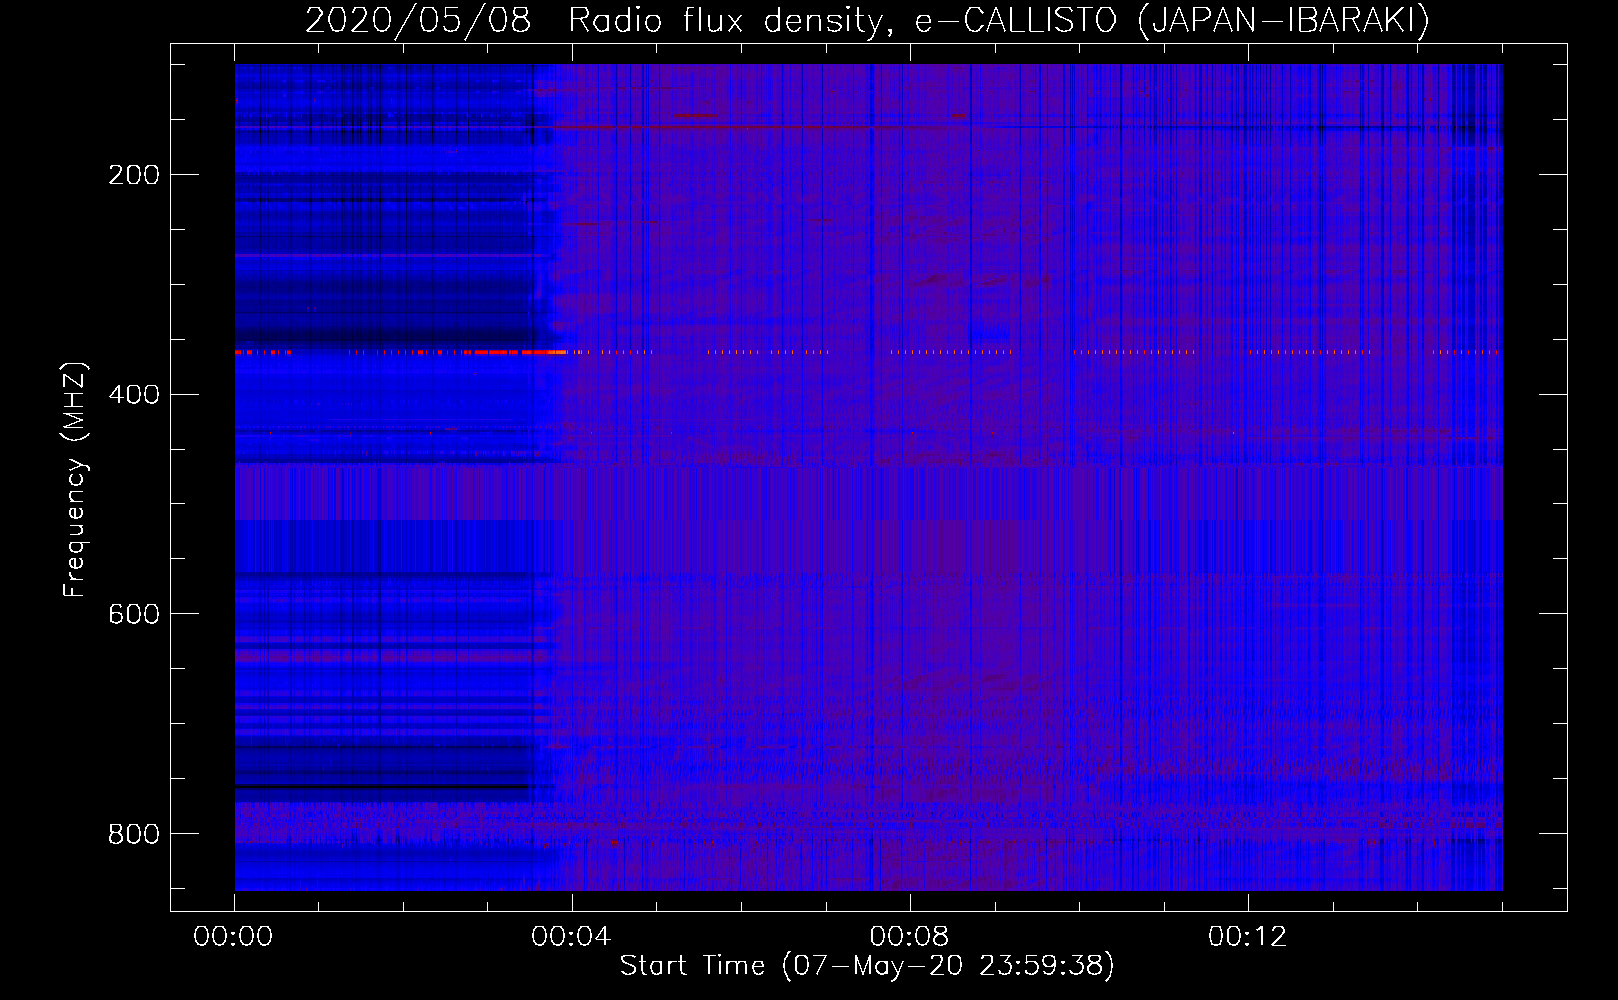Click the 00:00 time tick label
This screenshot has height=1000, width=1618.
(233, 936)
